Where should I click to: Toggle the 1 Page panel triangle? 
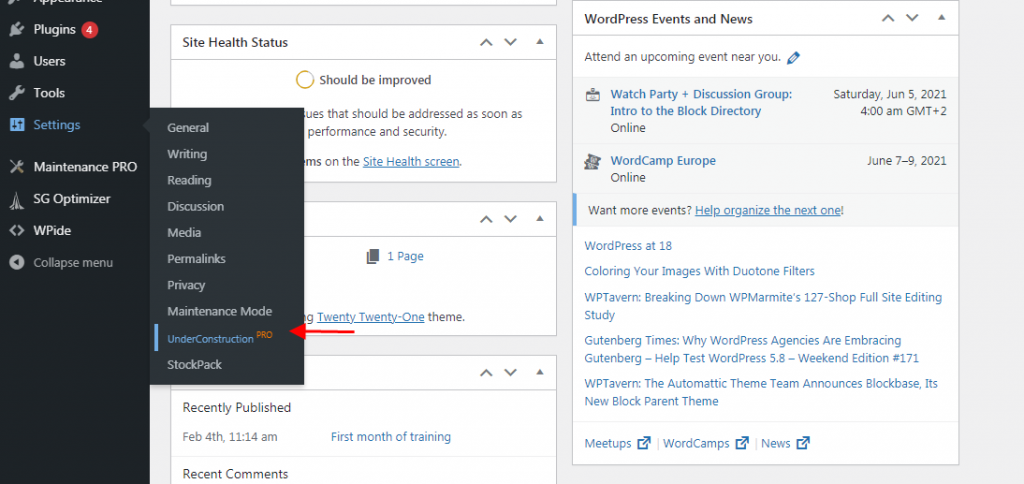click(539, 218)
